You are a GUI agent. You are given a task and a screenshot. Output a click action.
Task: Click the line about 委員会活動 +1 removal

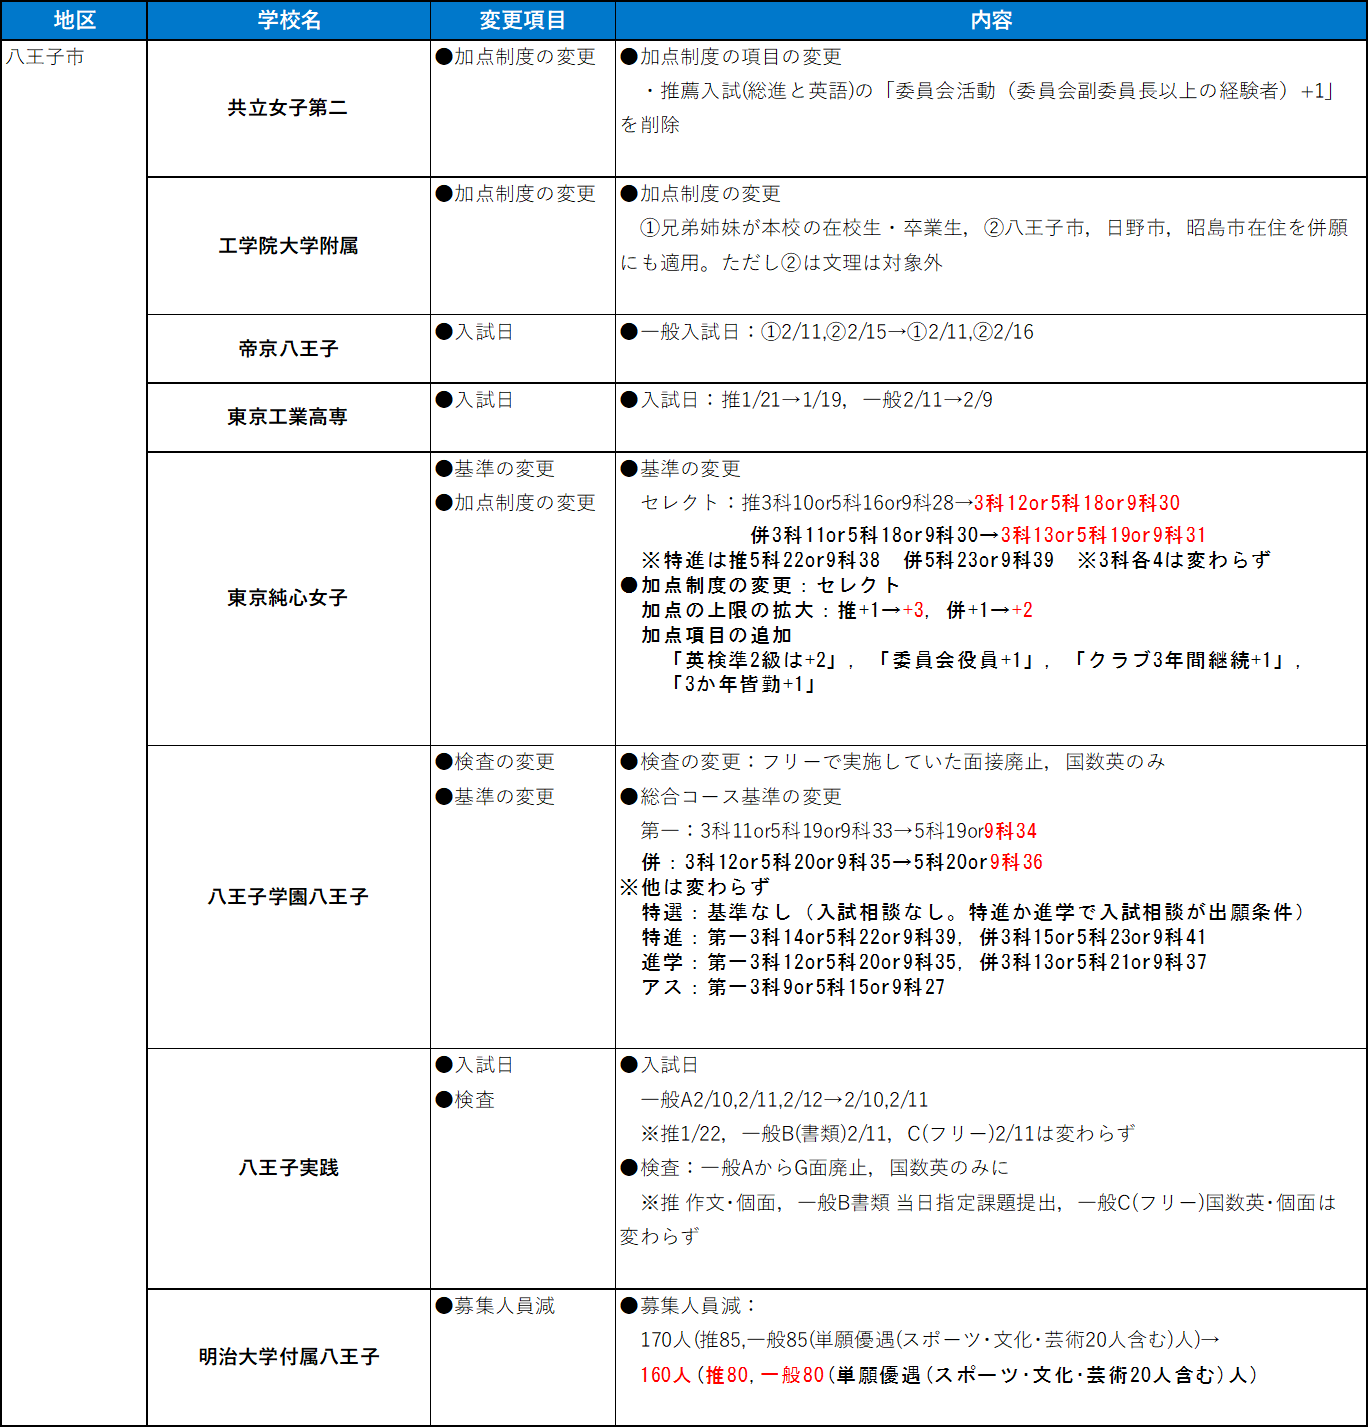(979, 108)
